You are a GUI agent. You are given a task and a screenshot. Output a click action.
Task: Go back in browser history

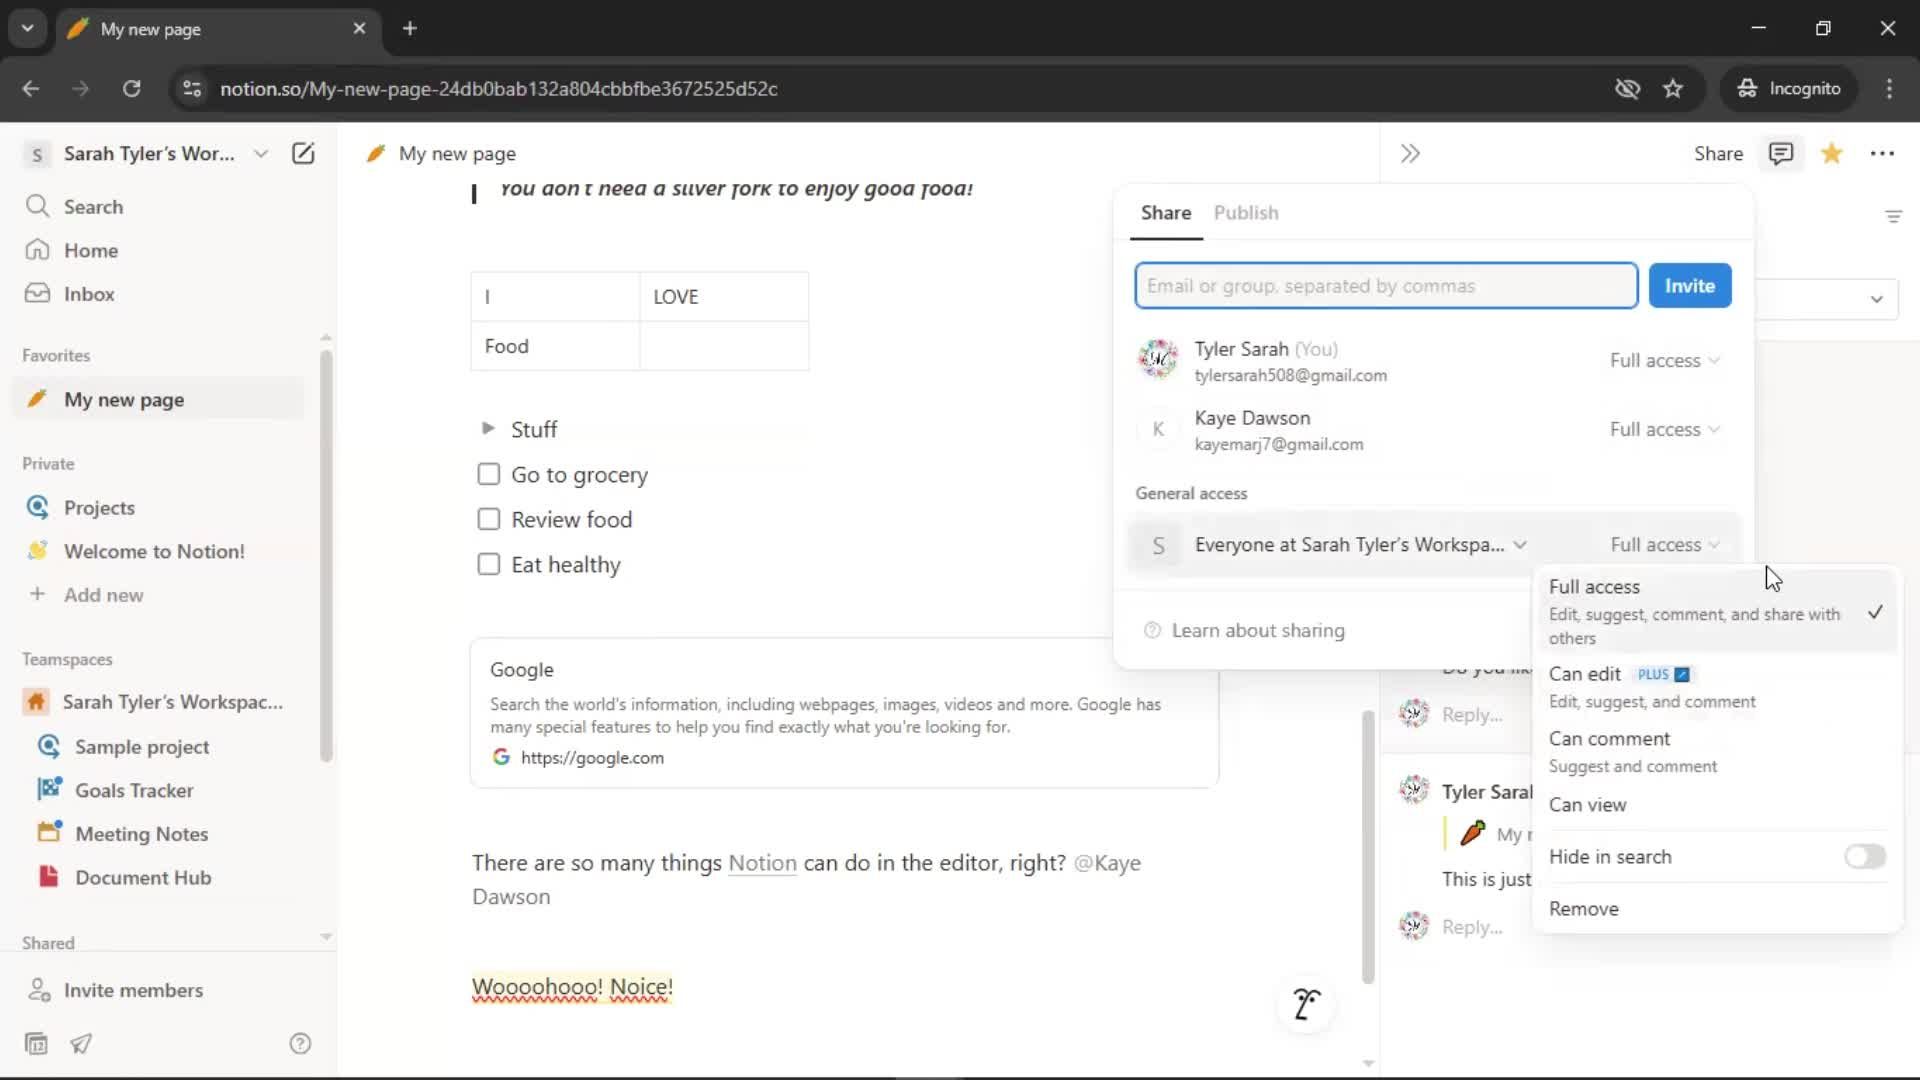pyautogui.click(x=31, y=88)
